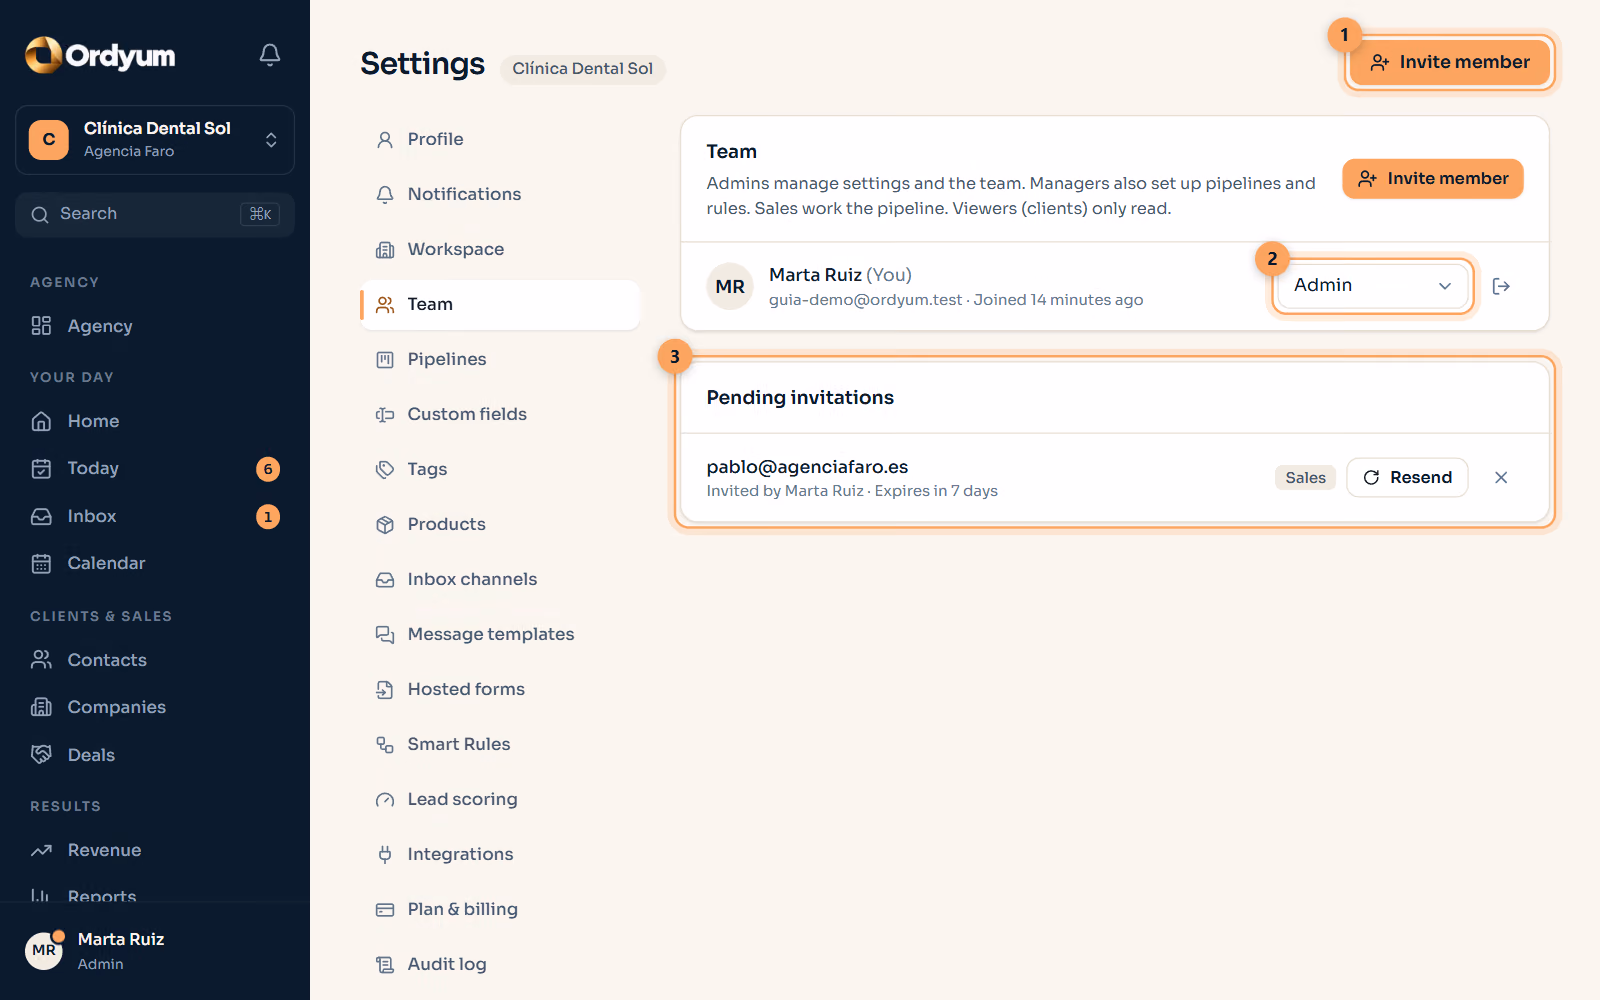Open the Products settings section
1600x1000 pixels.
point(500,524)
